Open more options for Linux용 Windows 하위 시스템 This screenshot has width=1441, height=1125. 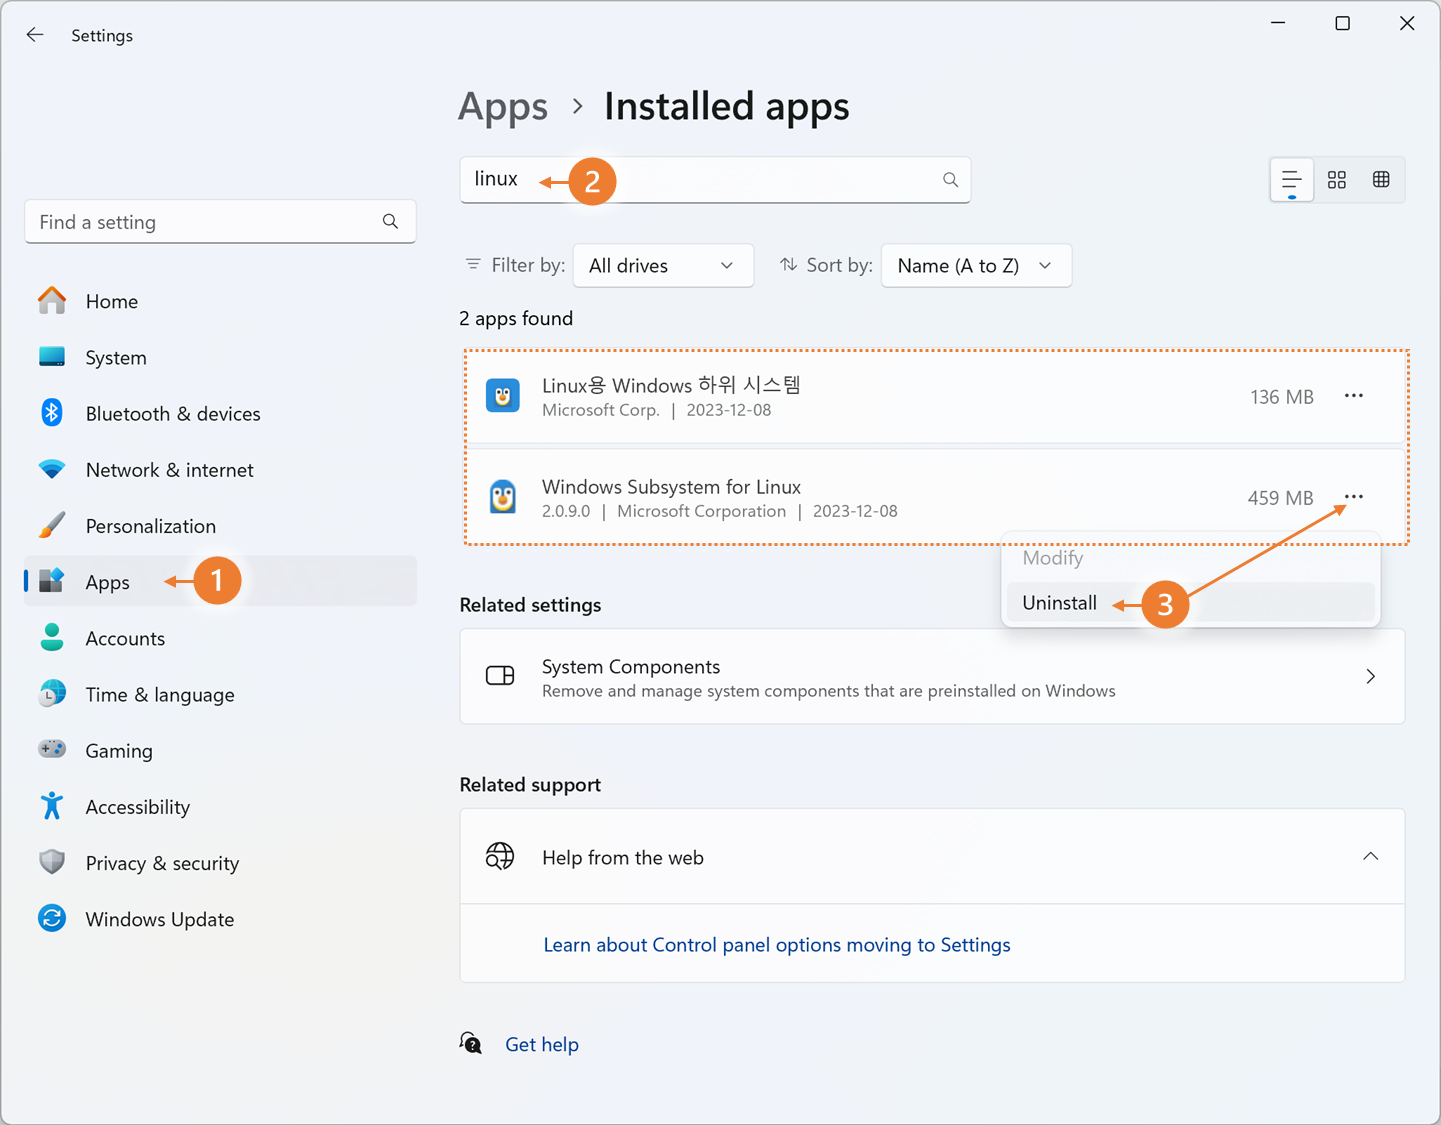click(x=1354, y=396)
